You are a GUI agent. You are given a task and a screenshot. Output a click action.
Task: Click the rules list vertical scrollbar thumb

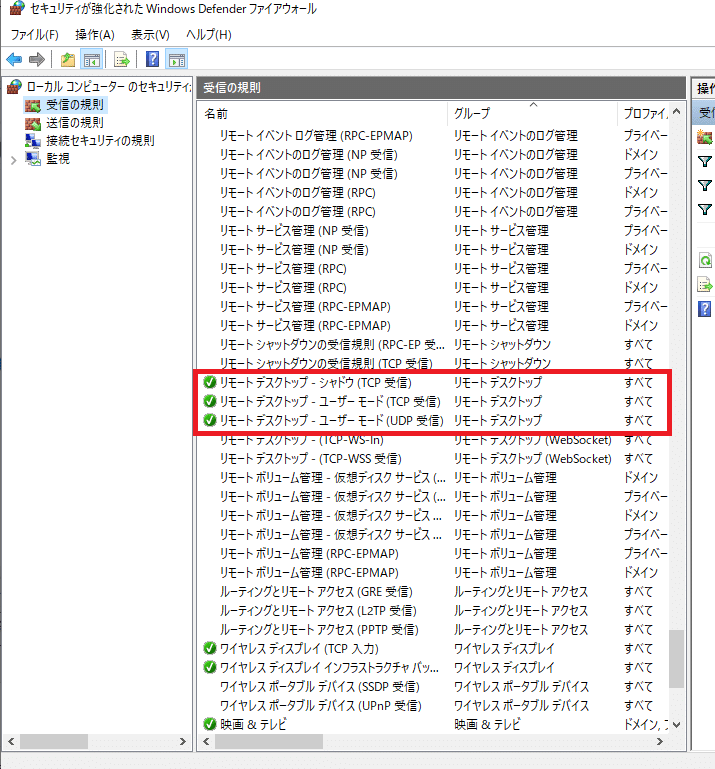pos(677,659)
